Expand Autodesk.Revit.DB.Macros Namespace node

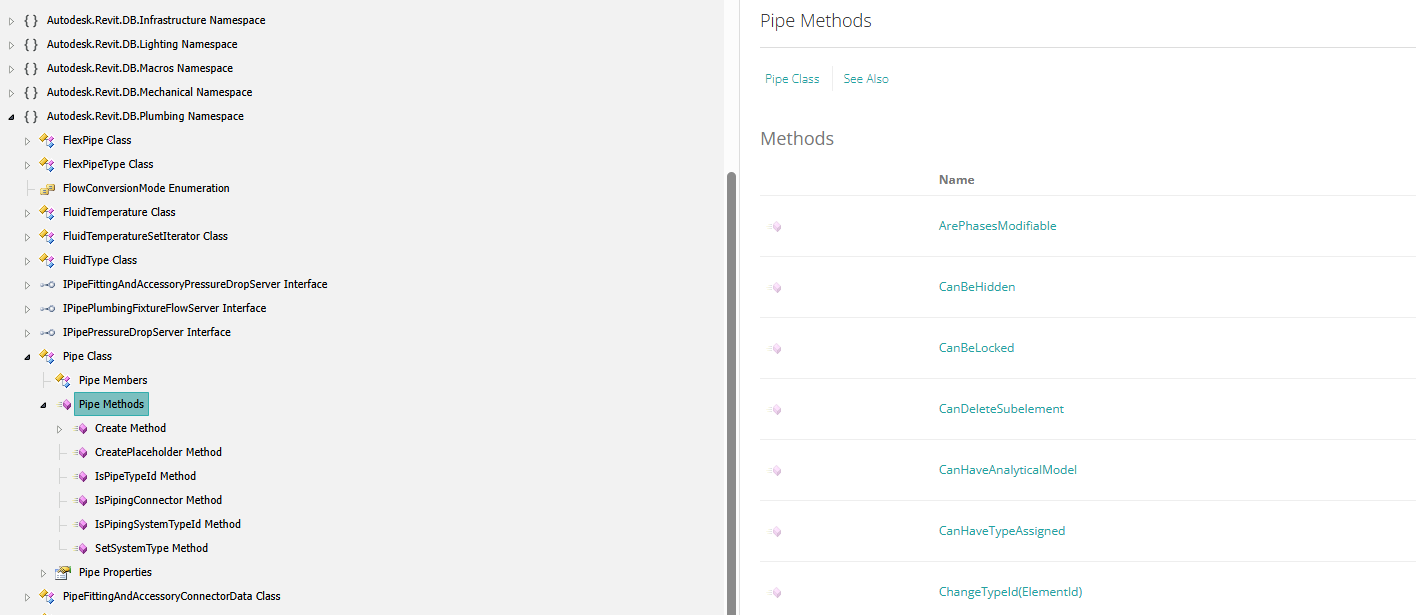11,68
